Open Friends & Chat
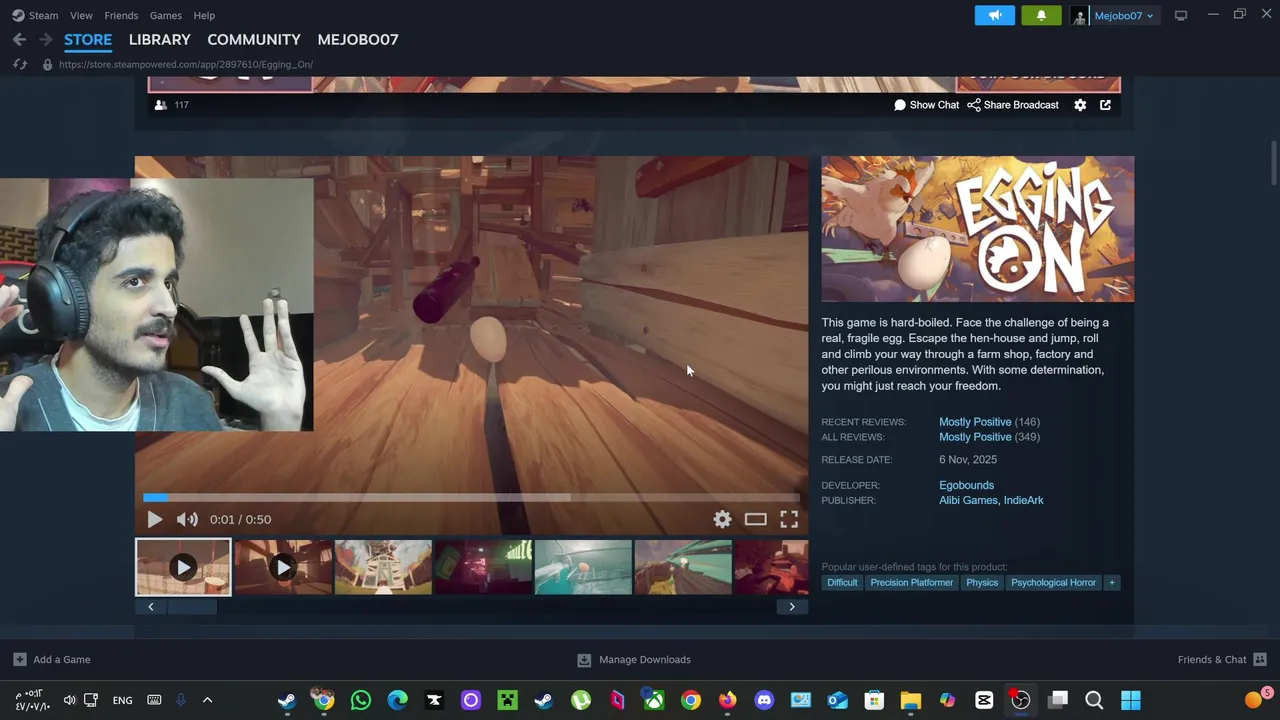 click(x=1222, y=660)
